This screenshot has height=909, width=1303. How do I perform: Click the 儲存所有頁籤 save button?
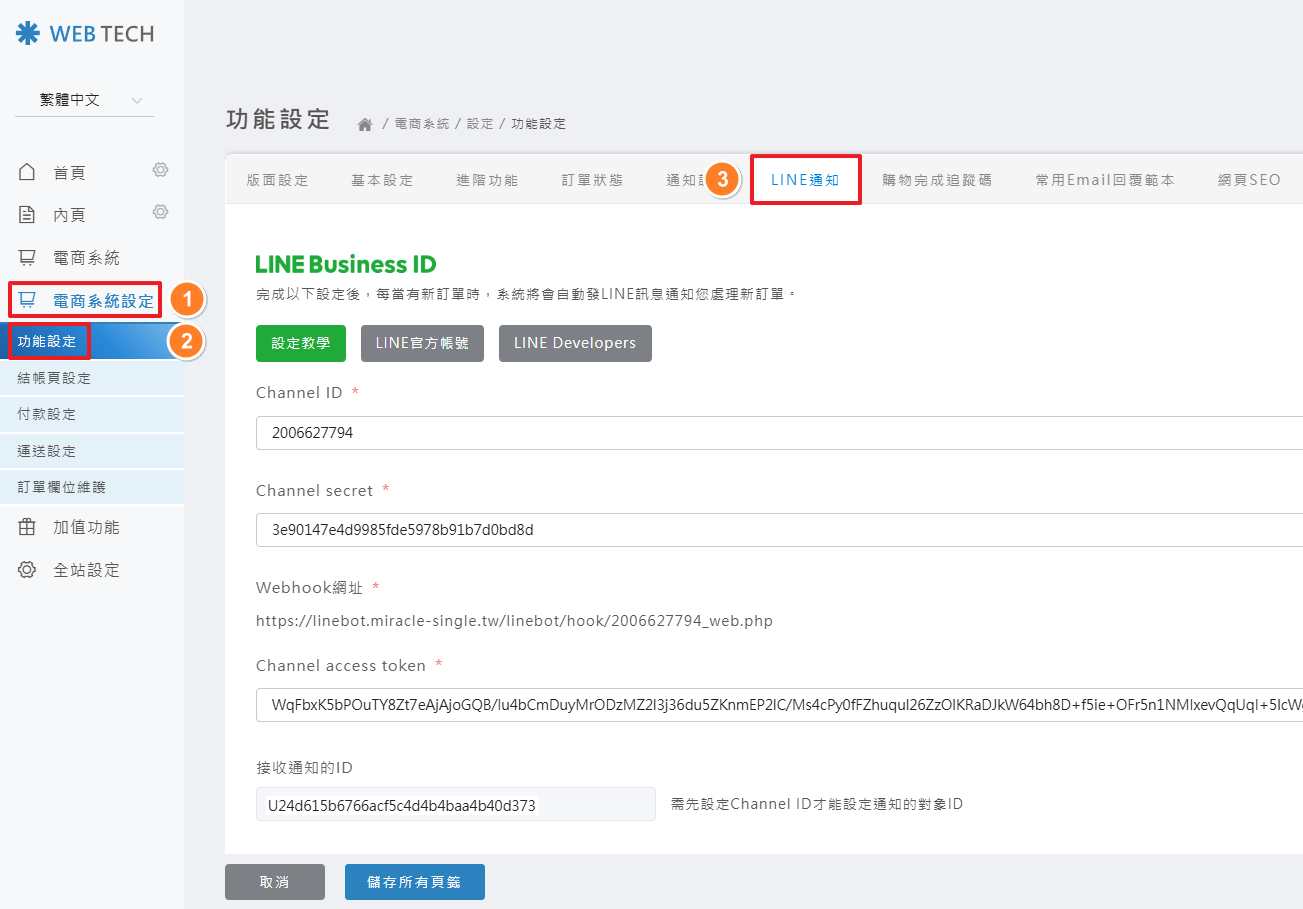pyautogui.click(x=414, y=882)
